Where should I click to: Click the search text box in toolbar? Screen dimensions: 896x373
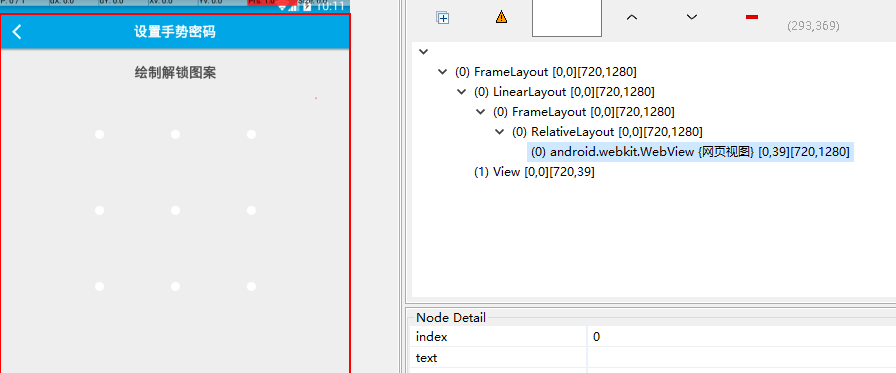coord(566,18)
